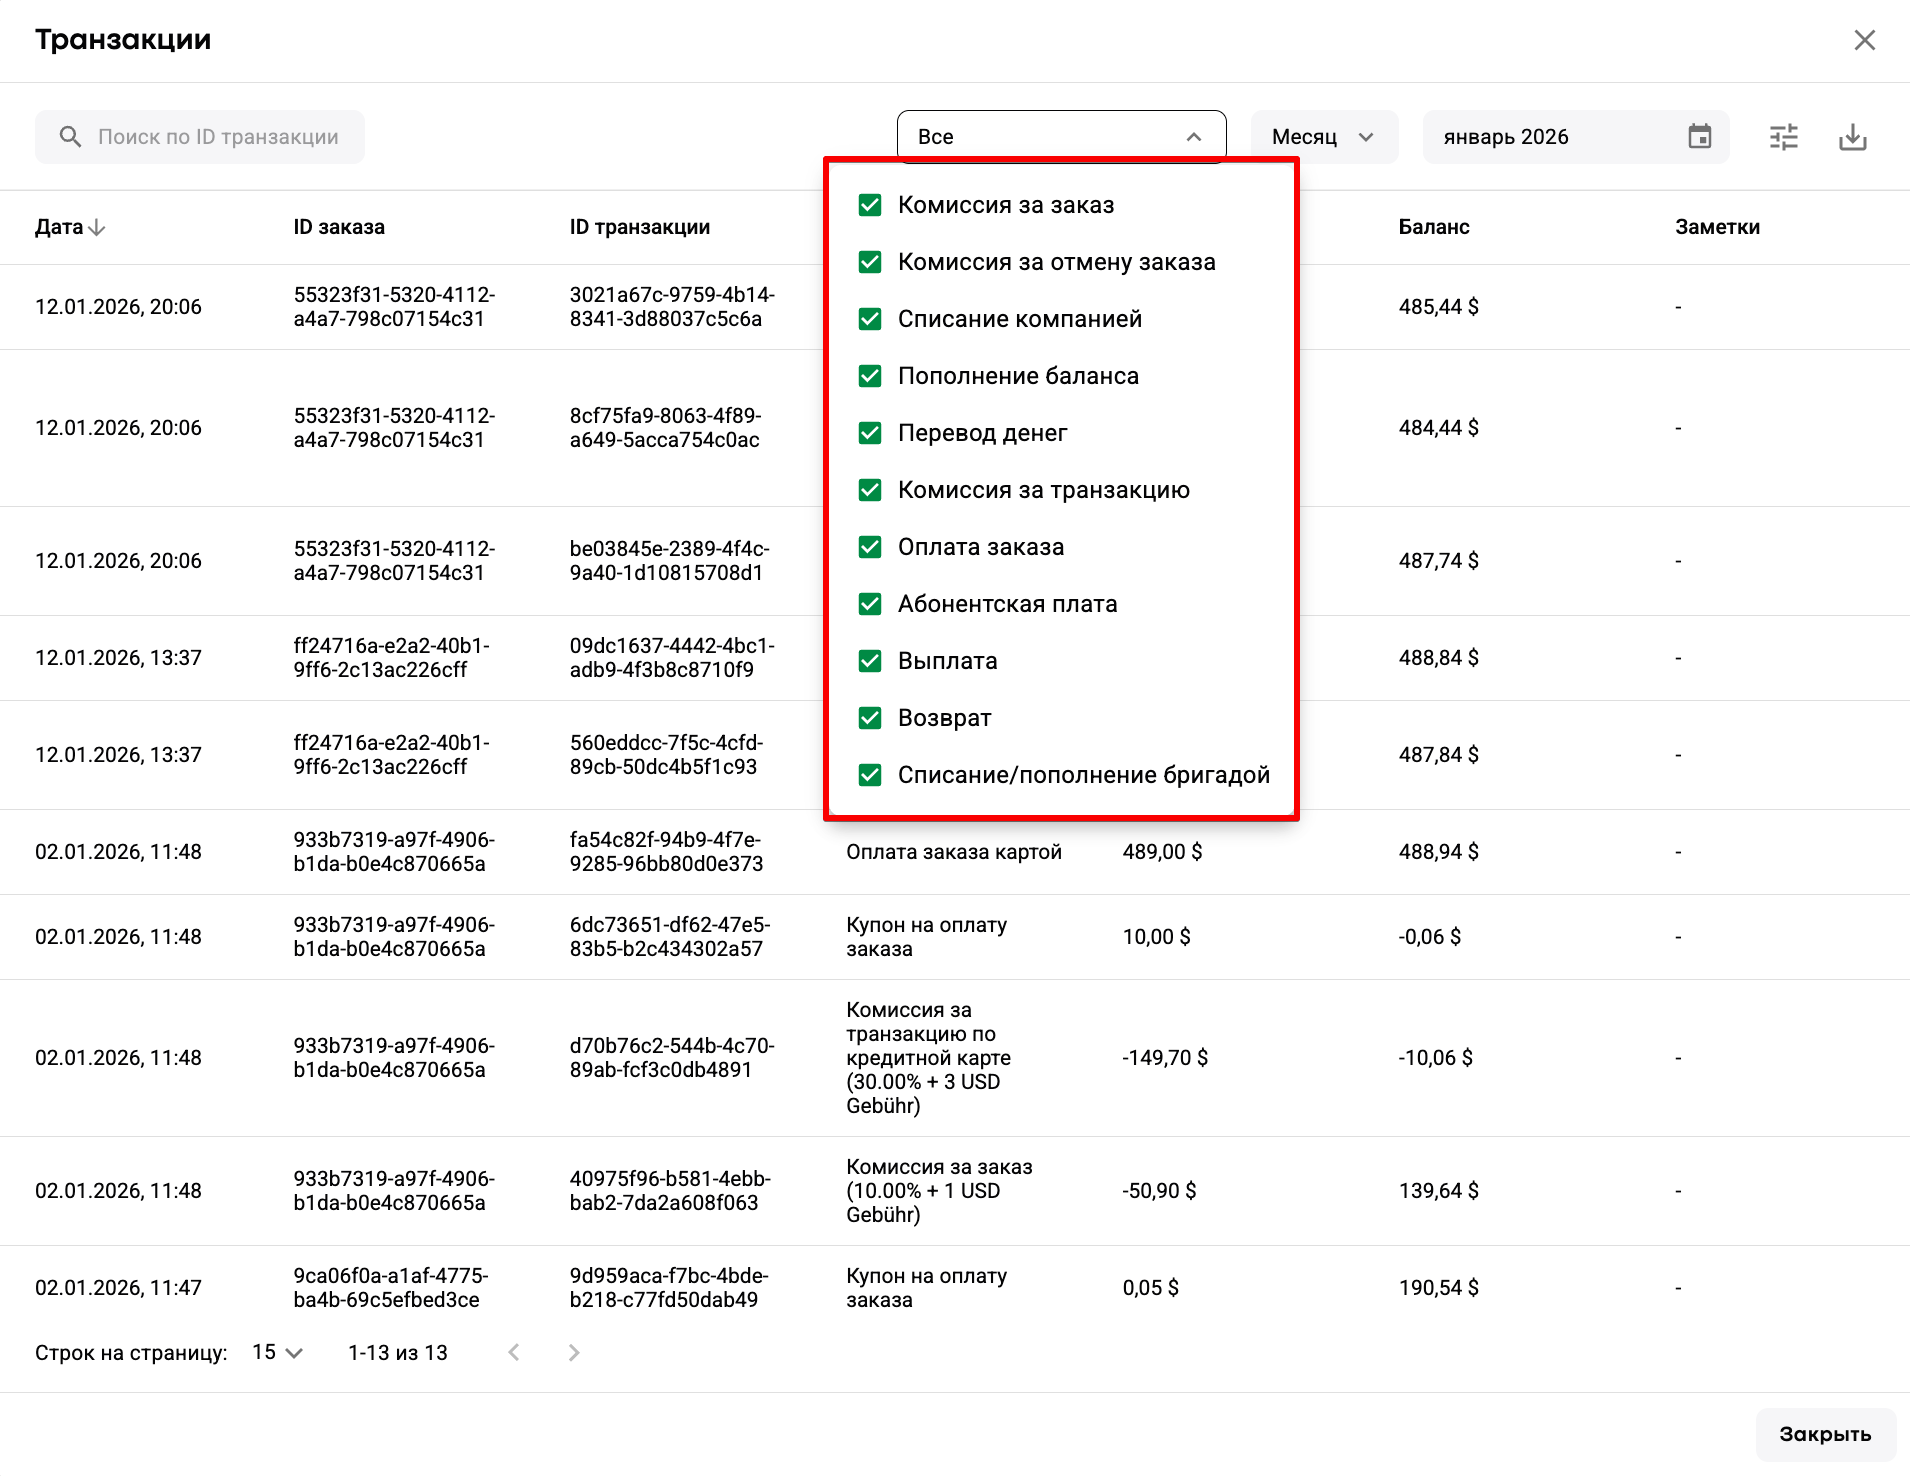Click the 10,00 $ amount cell
Viewport: 1910px width, 1476px height.
1156,937
